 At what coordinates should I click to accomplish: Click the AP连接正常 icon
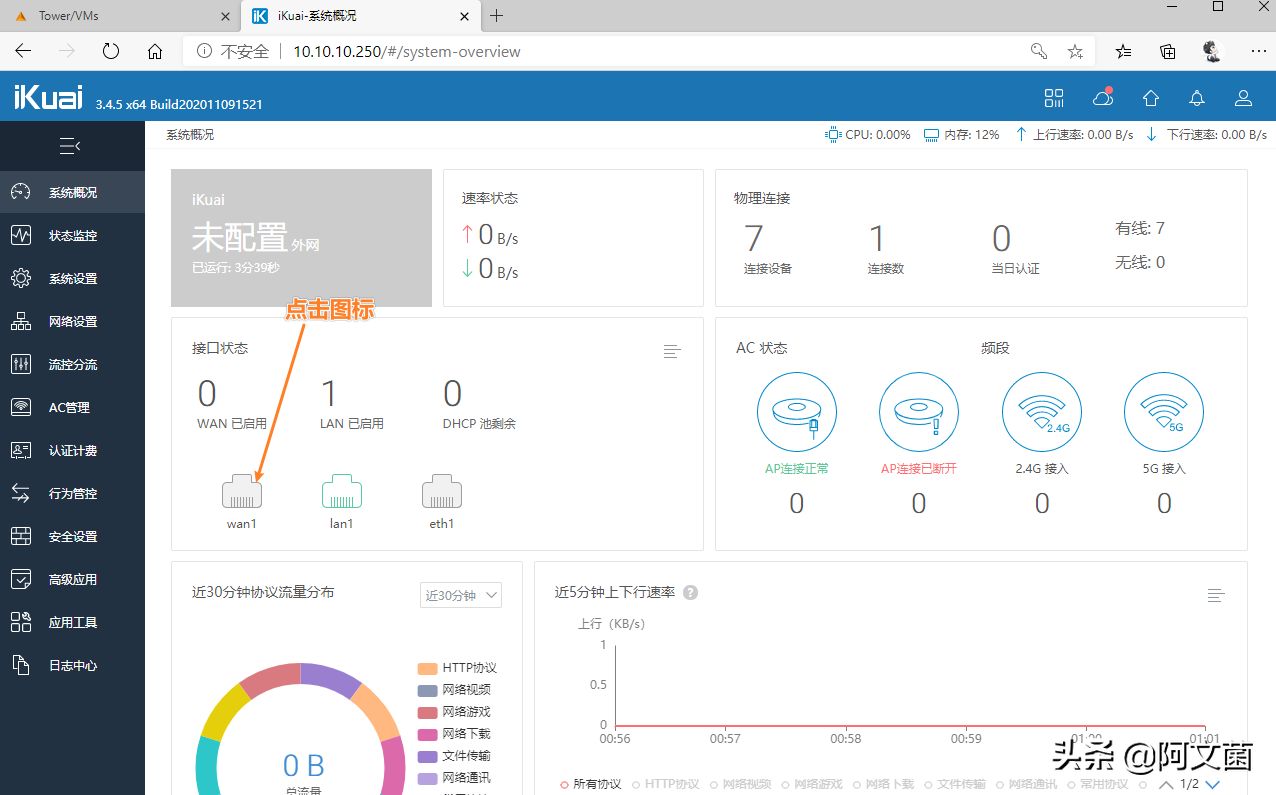click(797, 412)
